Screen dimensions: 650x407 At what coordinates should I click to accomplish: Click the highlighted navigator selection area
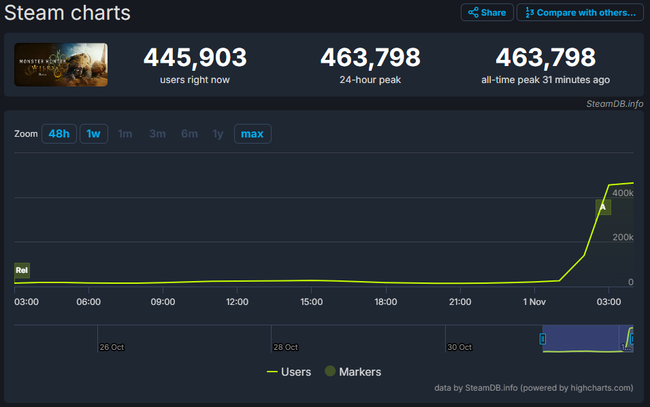coord(587,339)
